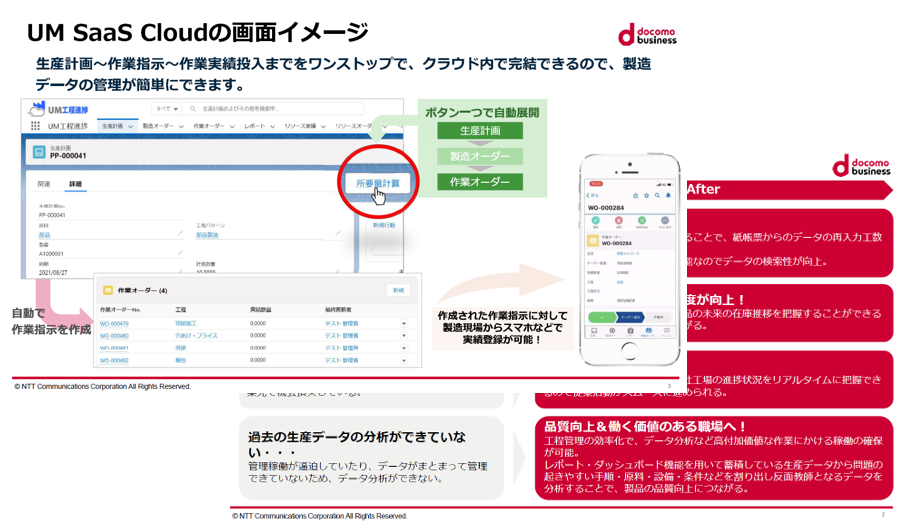Click the pencil edit icon for 品目 field

[x=180, y=233]
